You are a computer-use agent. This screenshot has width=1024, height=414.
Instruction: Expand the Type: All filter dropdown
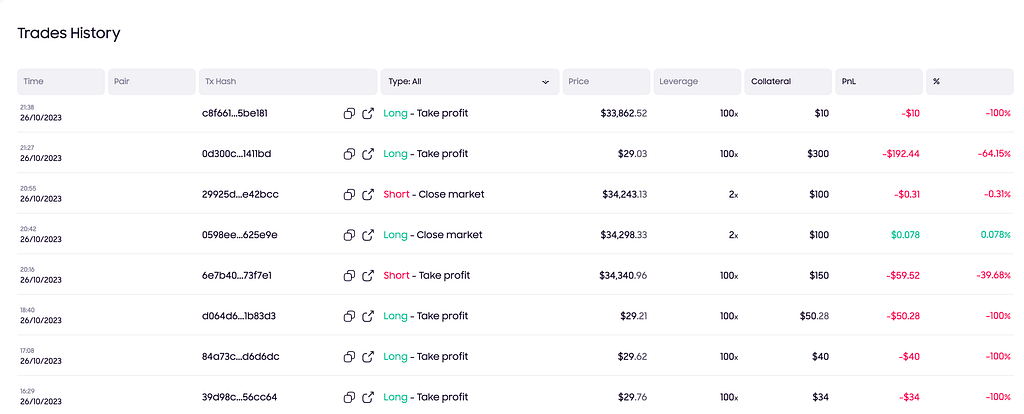[x=470, y=82]
